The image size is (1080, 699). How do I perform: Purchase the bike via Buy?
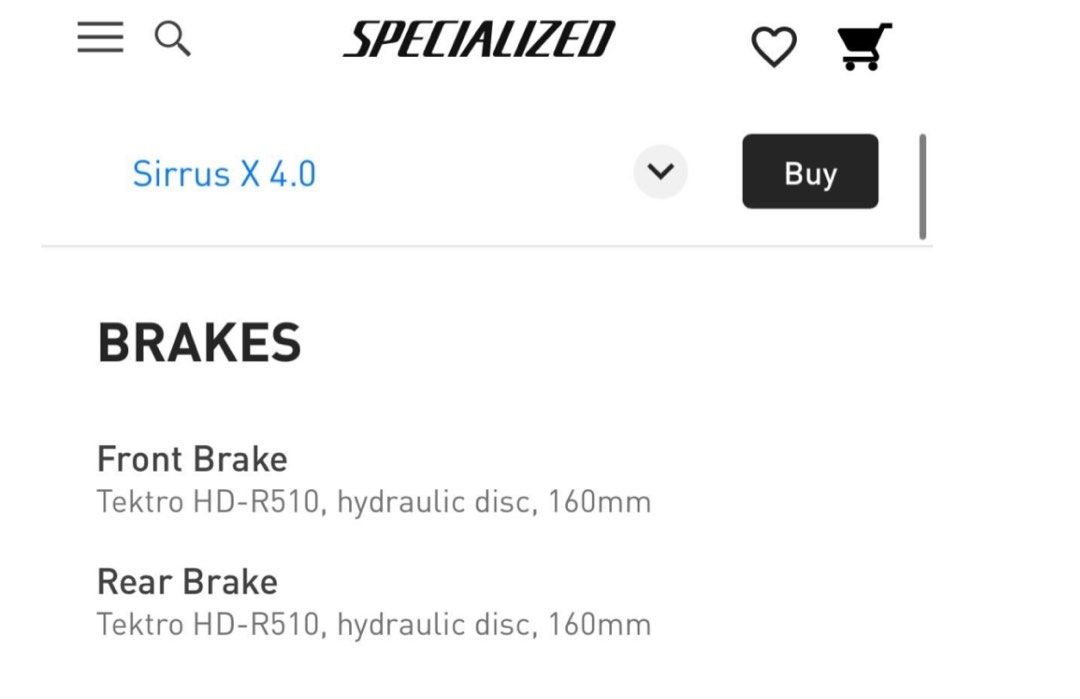pyautogui.click(x=810, y=172)
